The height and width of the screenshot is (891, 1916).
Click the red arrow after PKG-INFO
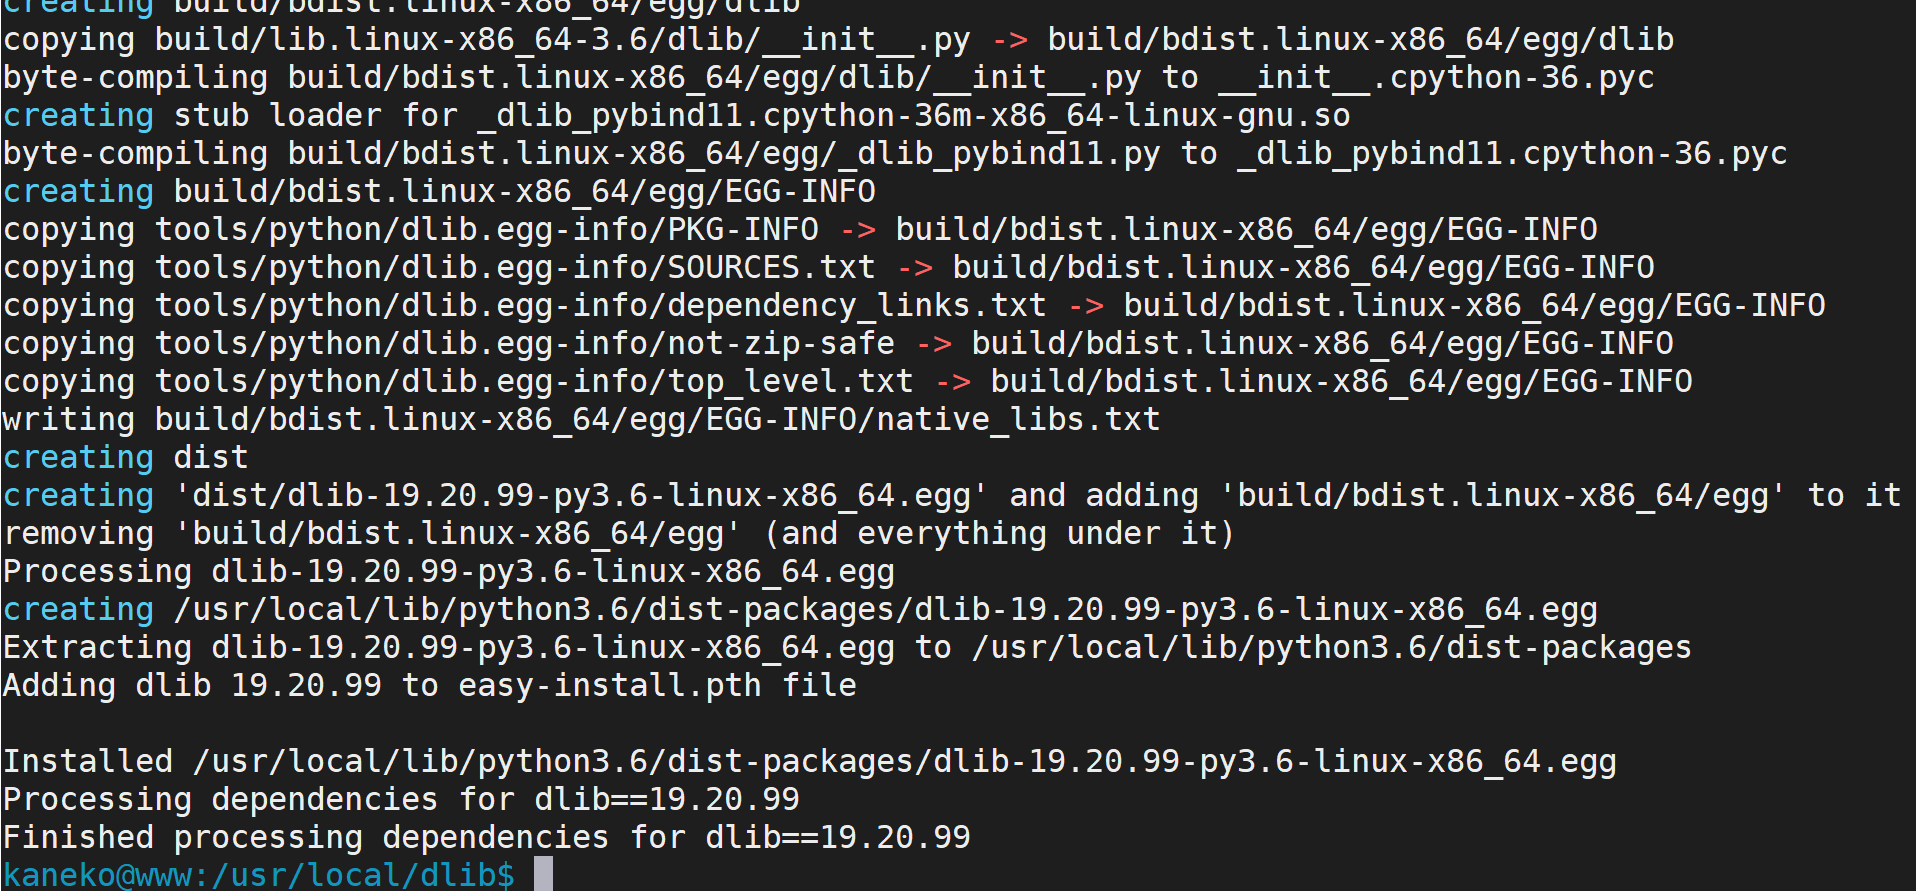point(858,229)
